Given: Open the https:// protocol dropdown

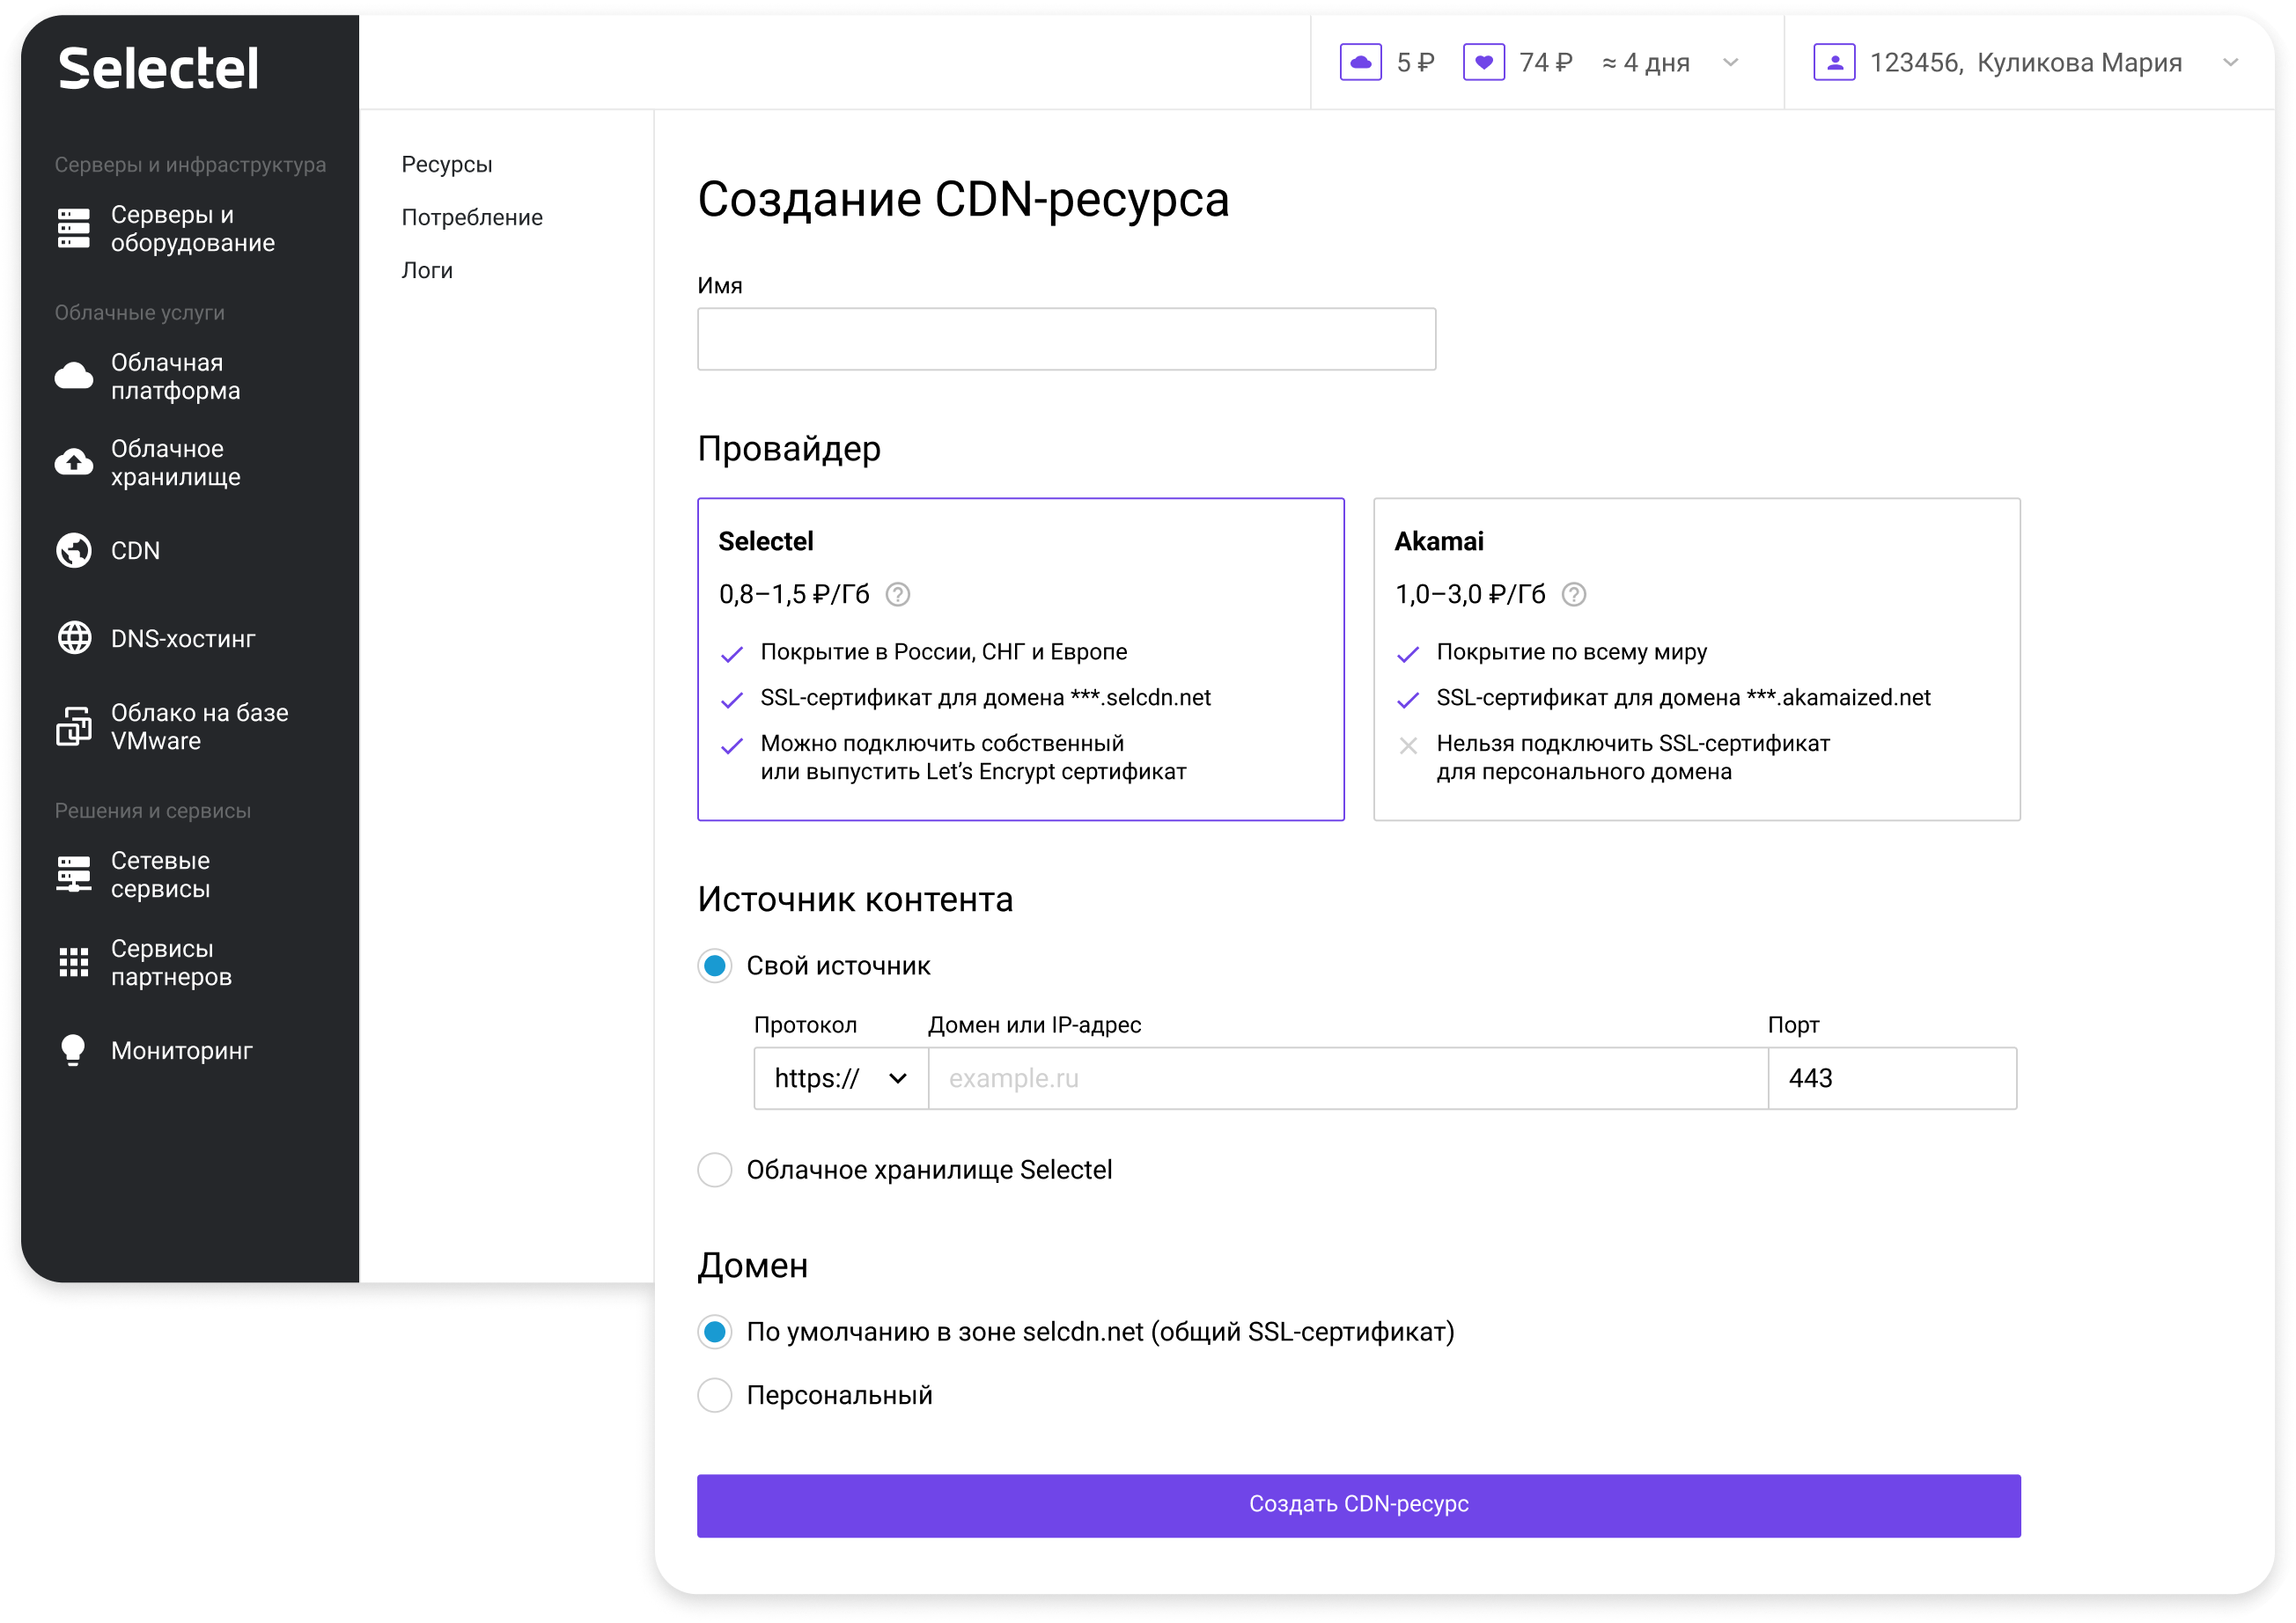Looking at the screenshot, I should pyautogui.click(x=841, y=1078).
